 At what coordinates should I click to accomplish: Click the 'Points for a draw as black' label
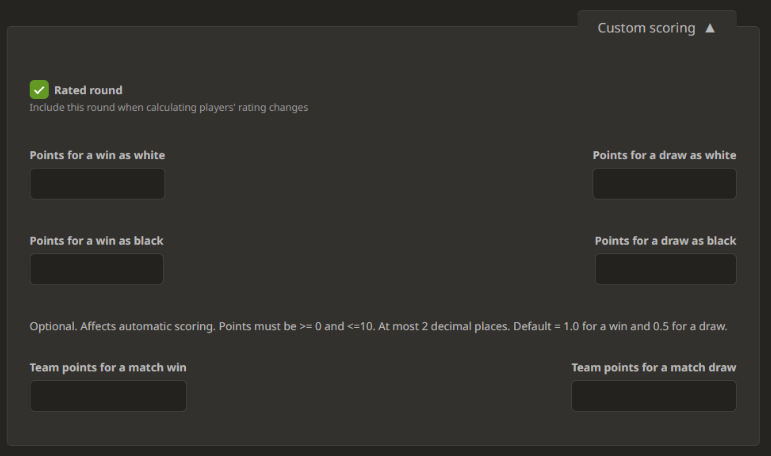[665, 241]
